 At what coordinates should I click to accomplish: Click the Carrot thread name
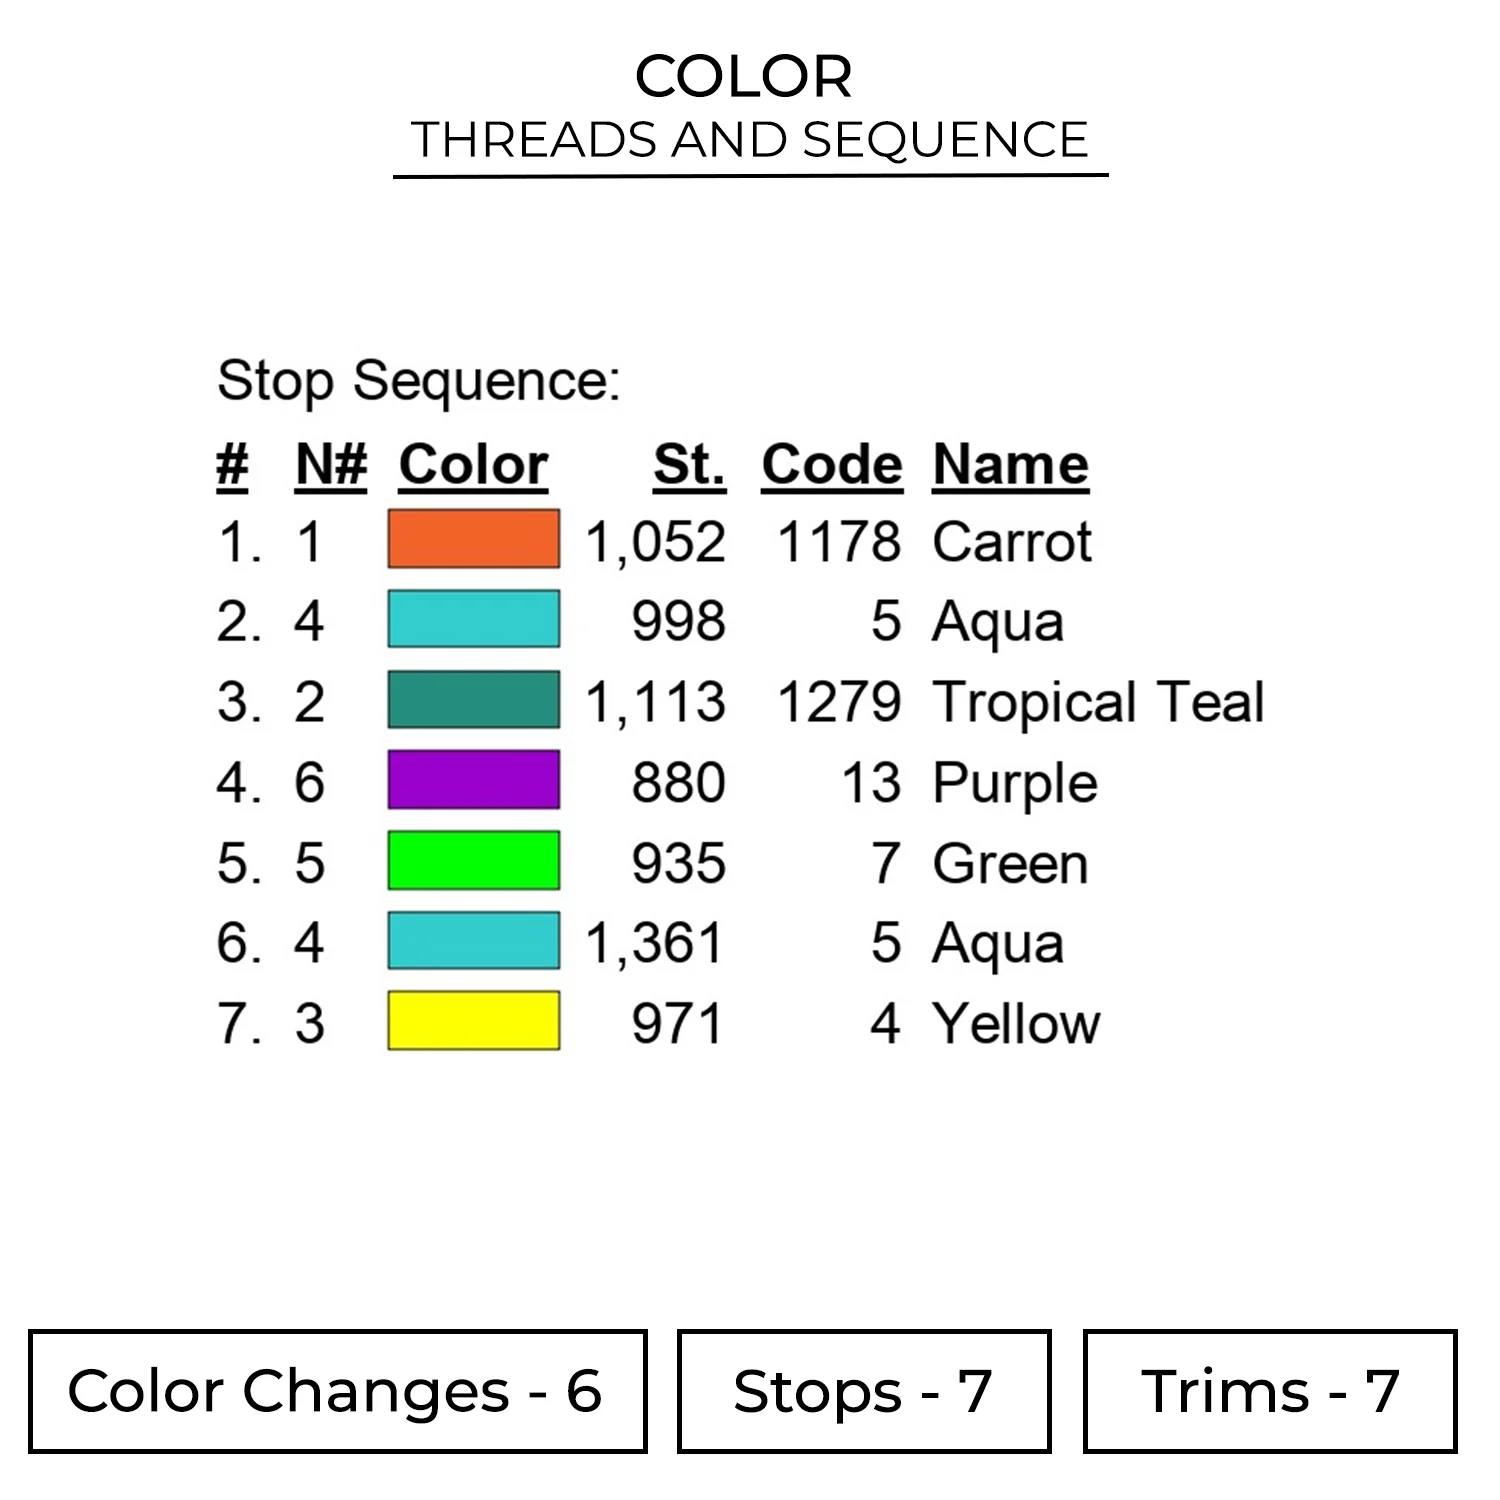(x=1012, y=542)
